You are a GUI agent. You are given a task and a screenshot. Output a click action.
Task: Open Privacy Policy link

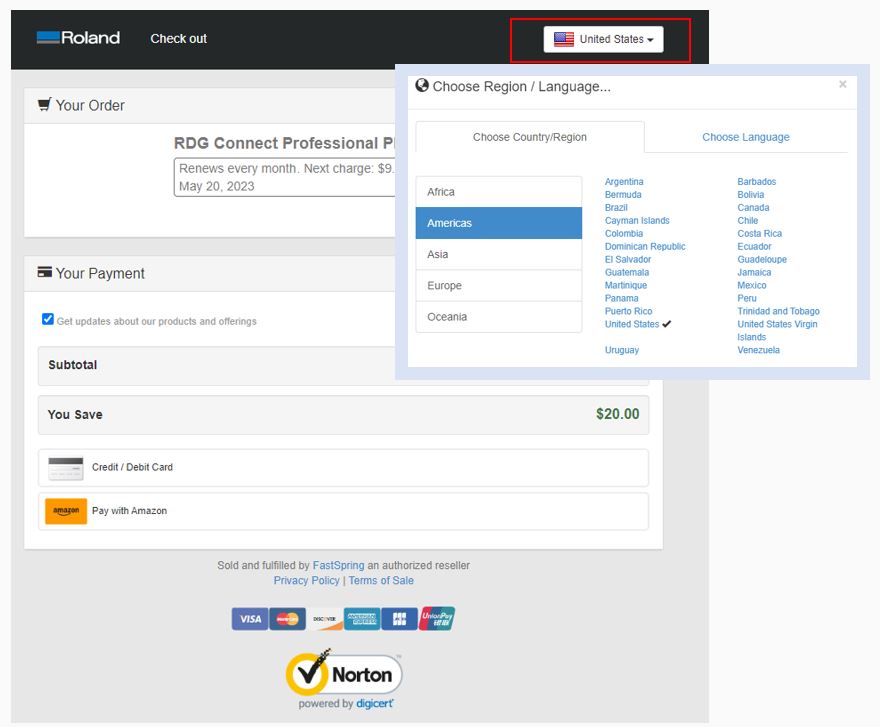click(306, 580)
